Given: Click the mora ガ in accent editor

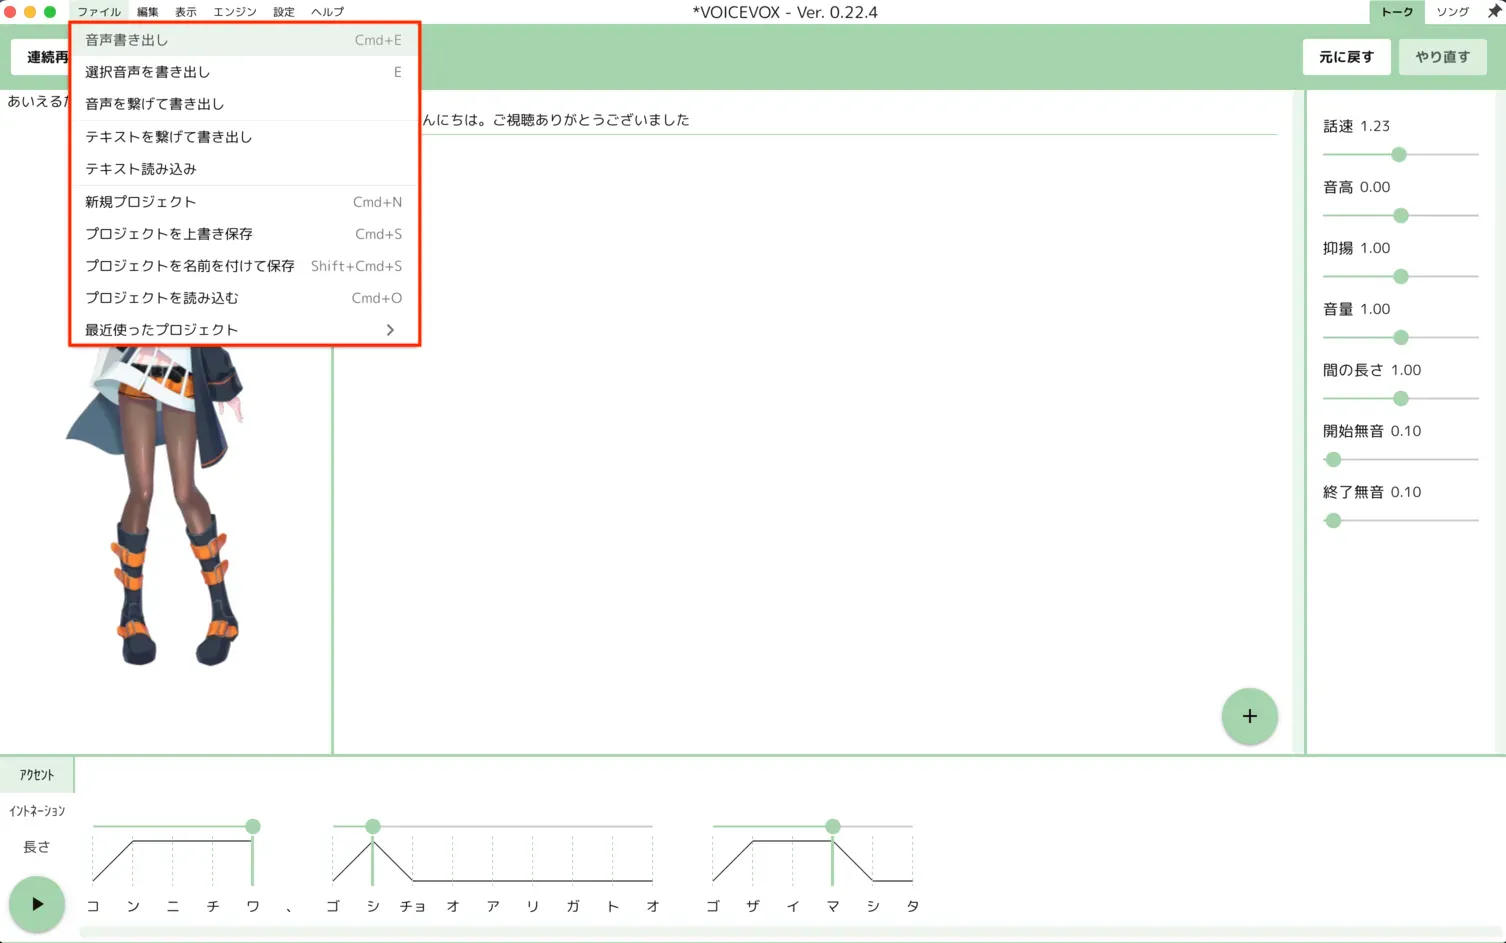Looking at the screenshot, I should tap(573, 906).
